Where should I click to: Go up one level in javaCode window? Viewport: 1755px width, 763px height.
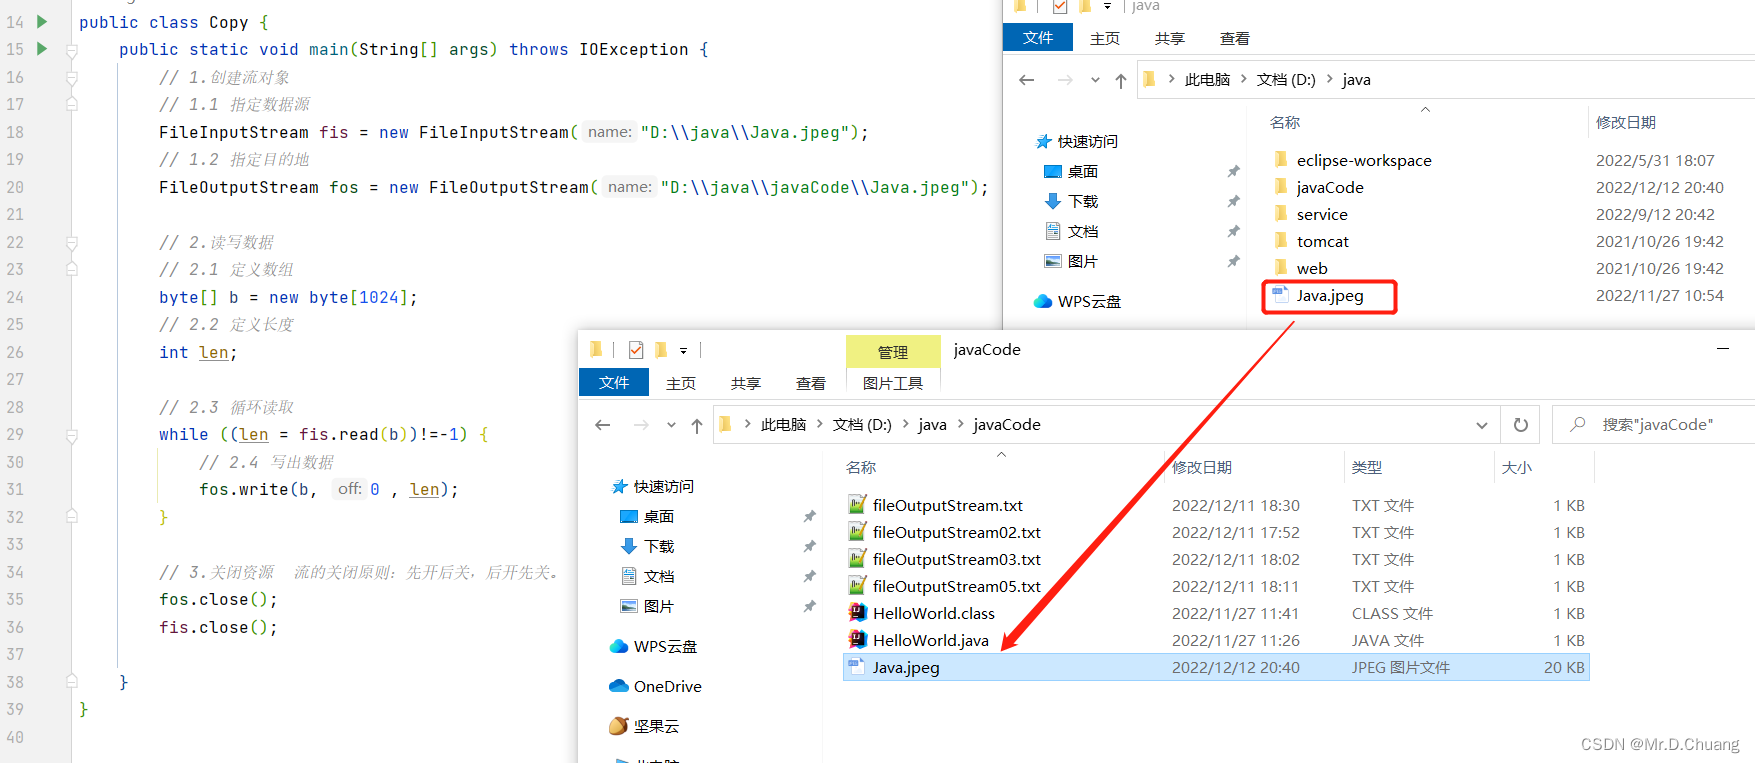696,425
